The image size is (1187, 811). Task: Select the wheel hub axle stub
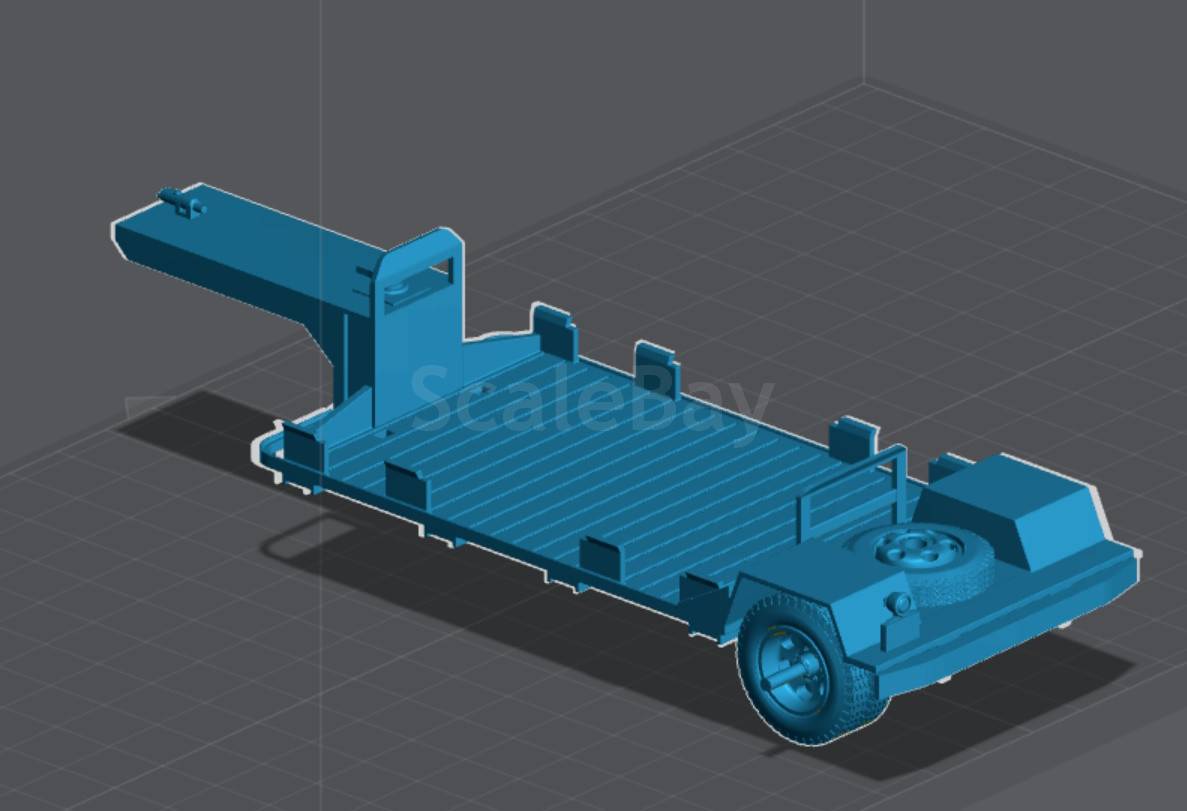[x=787, y=674]
